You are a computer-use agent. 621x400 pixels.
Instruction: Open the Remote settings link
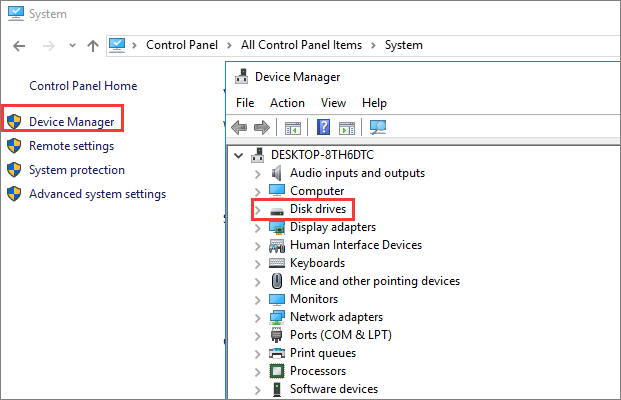pyautogui.click(x=71, y=146)
